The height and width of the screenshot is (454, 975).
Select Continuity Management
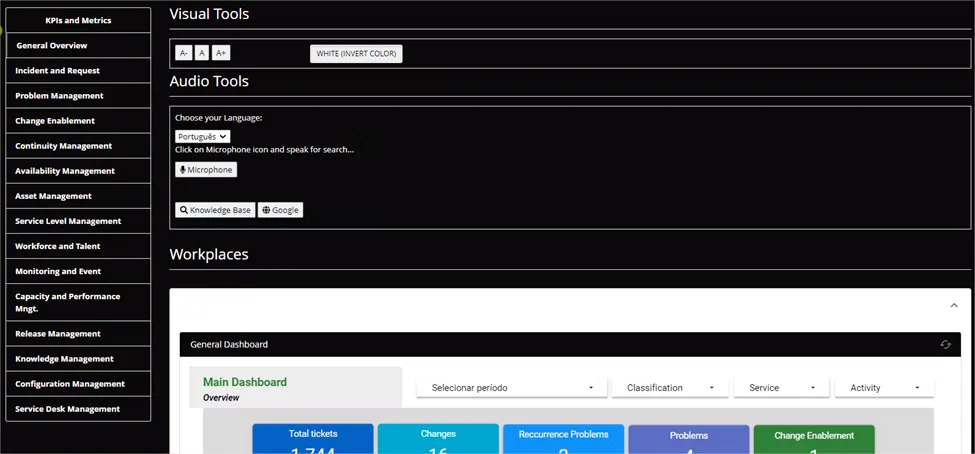(x=78, y=146)
